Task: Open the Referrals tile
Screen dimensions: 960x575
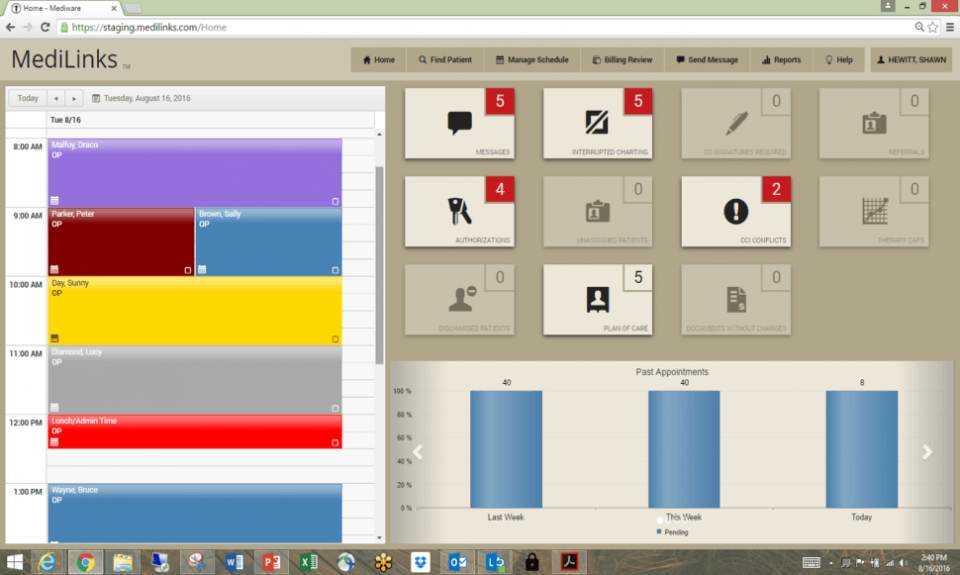Action: [874, 124]
